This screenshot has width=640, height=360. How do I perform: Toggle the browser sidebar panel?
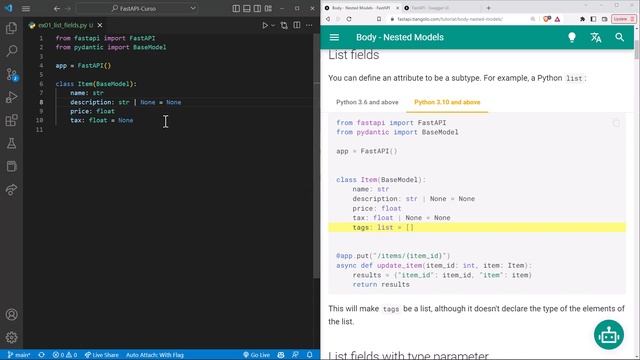(x=593, y=19)
